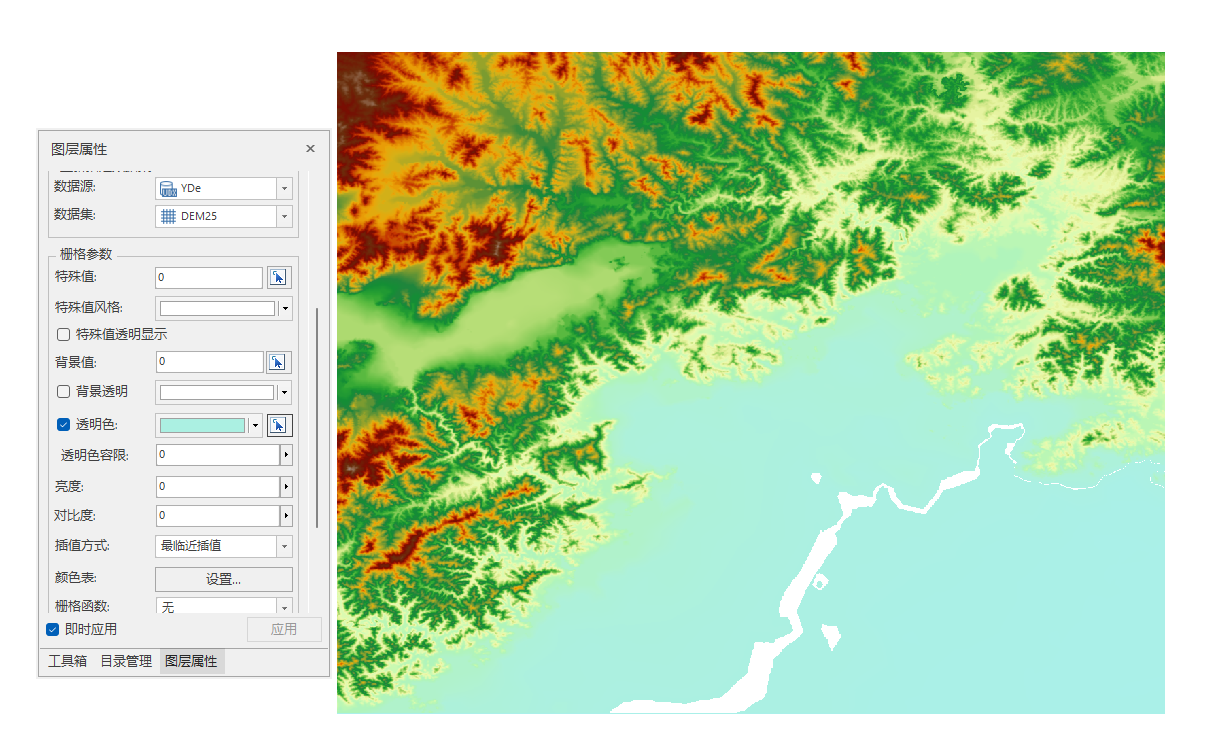Expand the 插值方式 dropdown
Screen dimensions: 1211x751
[x=284, y=546]
